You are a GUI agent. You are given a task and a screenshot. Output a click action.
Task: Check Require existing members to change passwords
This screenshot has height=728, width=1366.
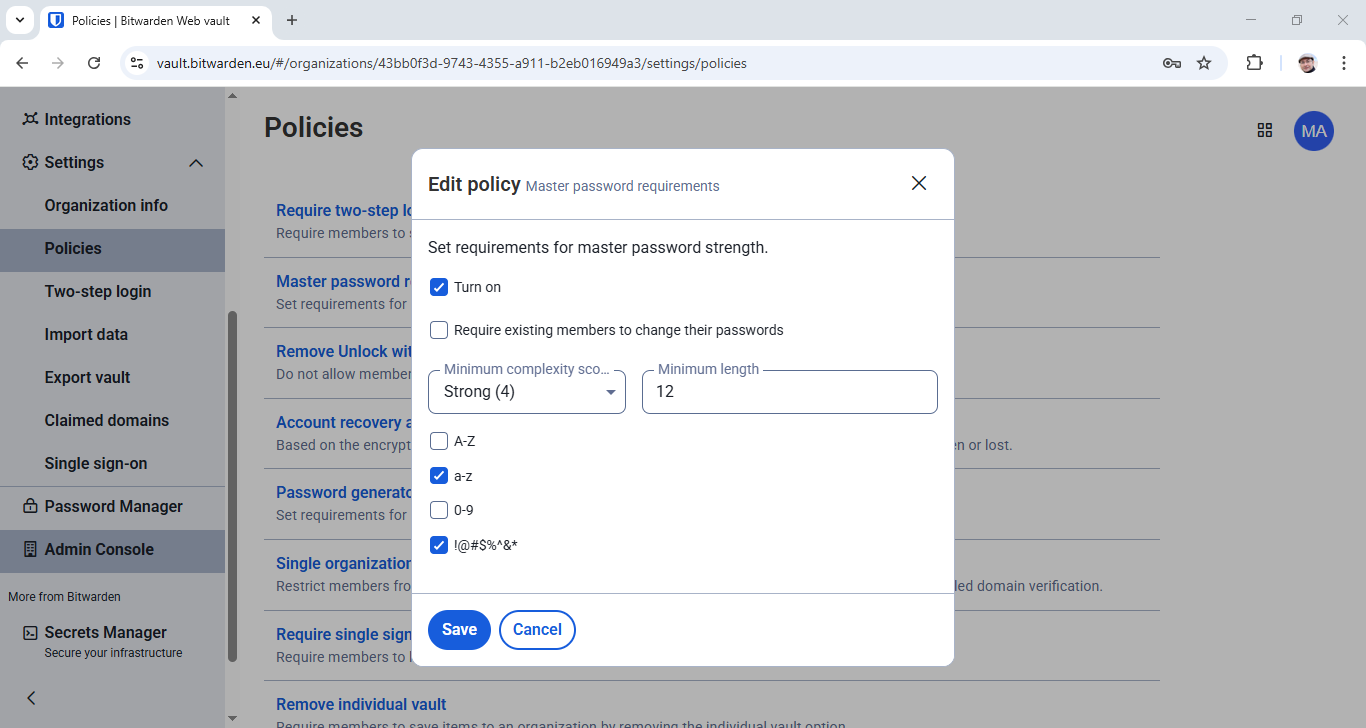[438, 330]
